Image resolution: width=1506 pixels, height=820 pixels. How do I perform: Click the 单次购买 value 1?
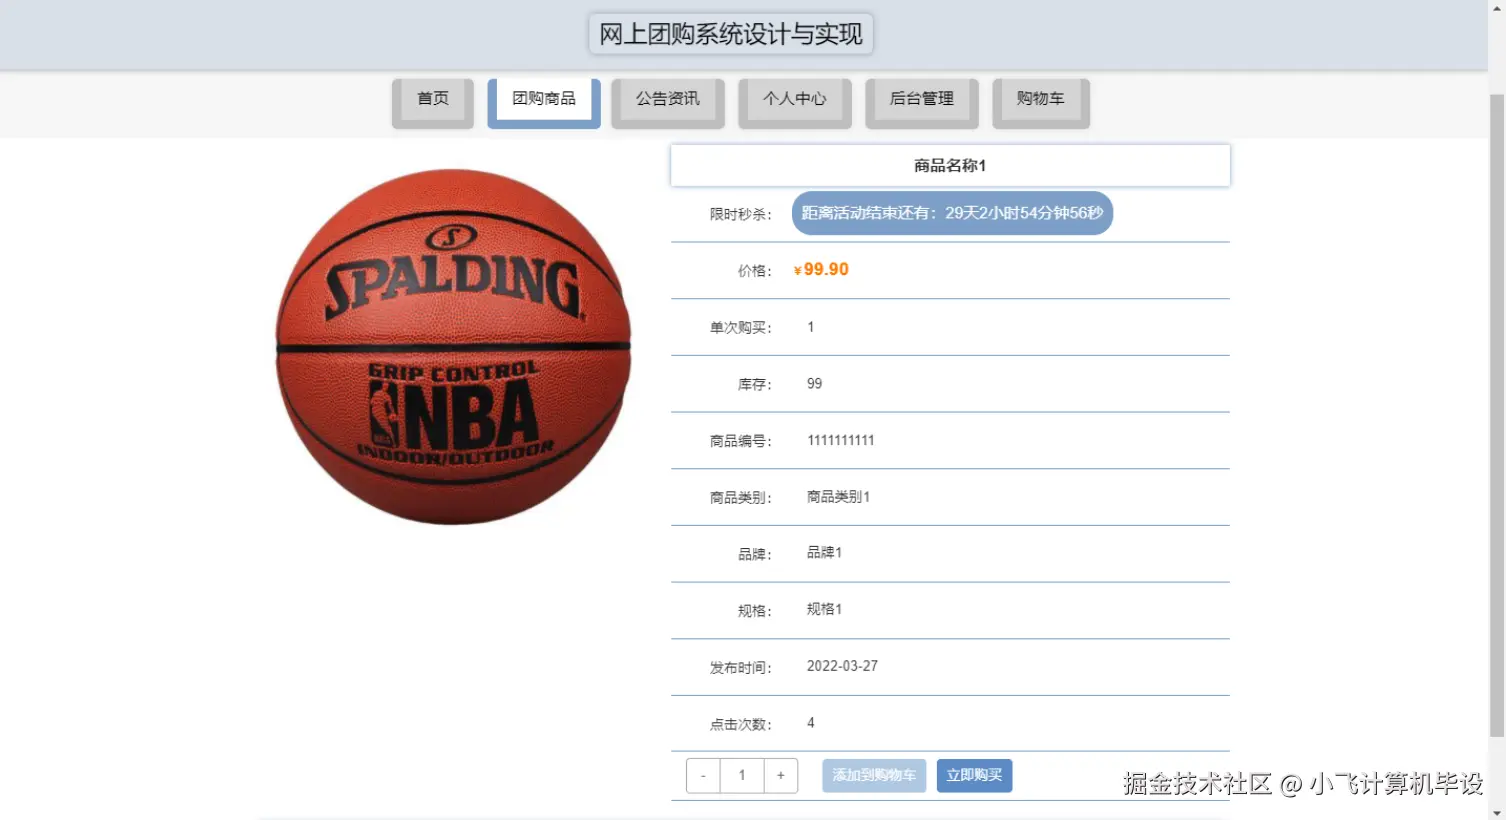(x=811, y=327)
